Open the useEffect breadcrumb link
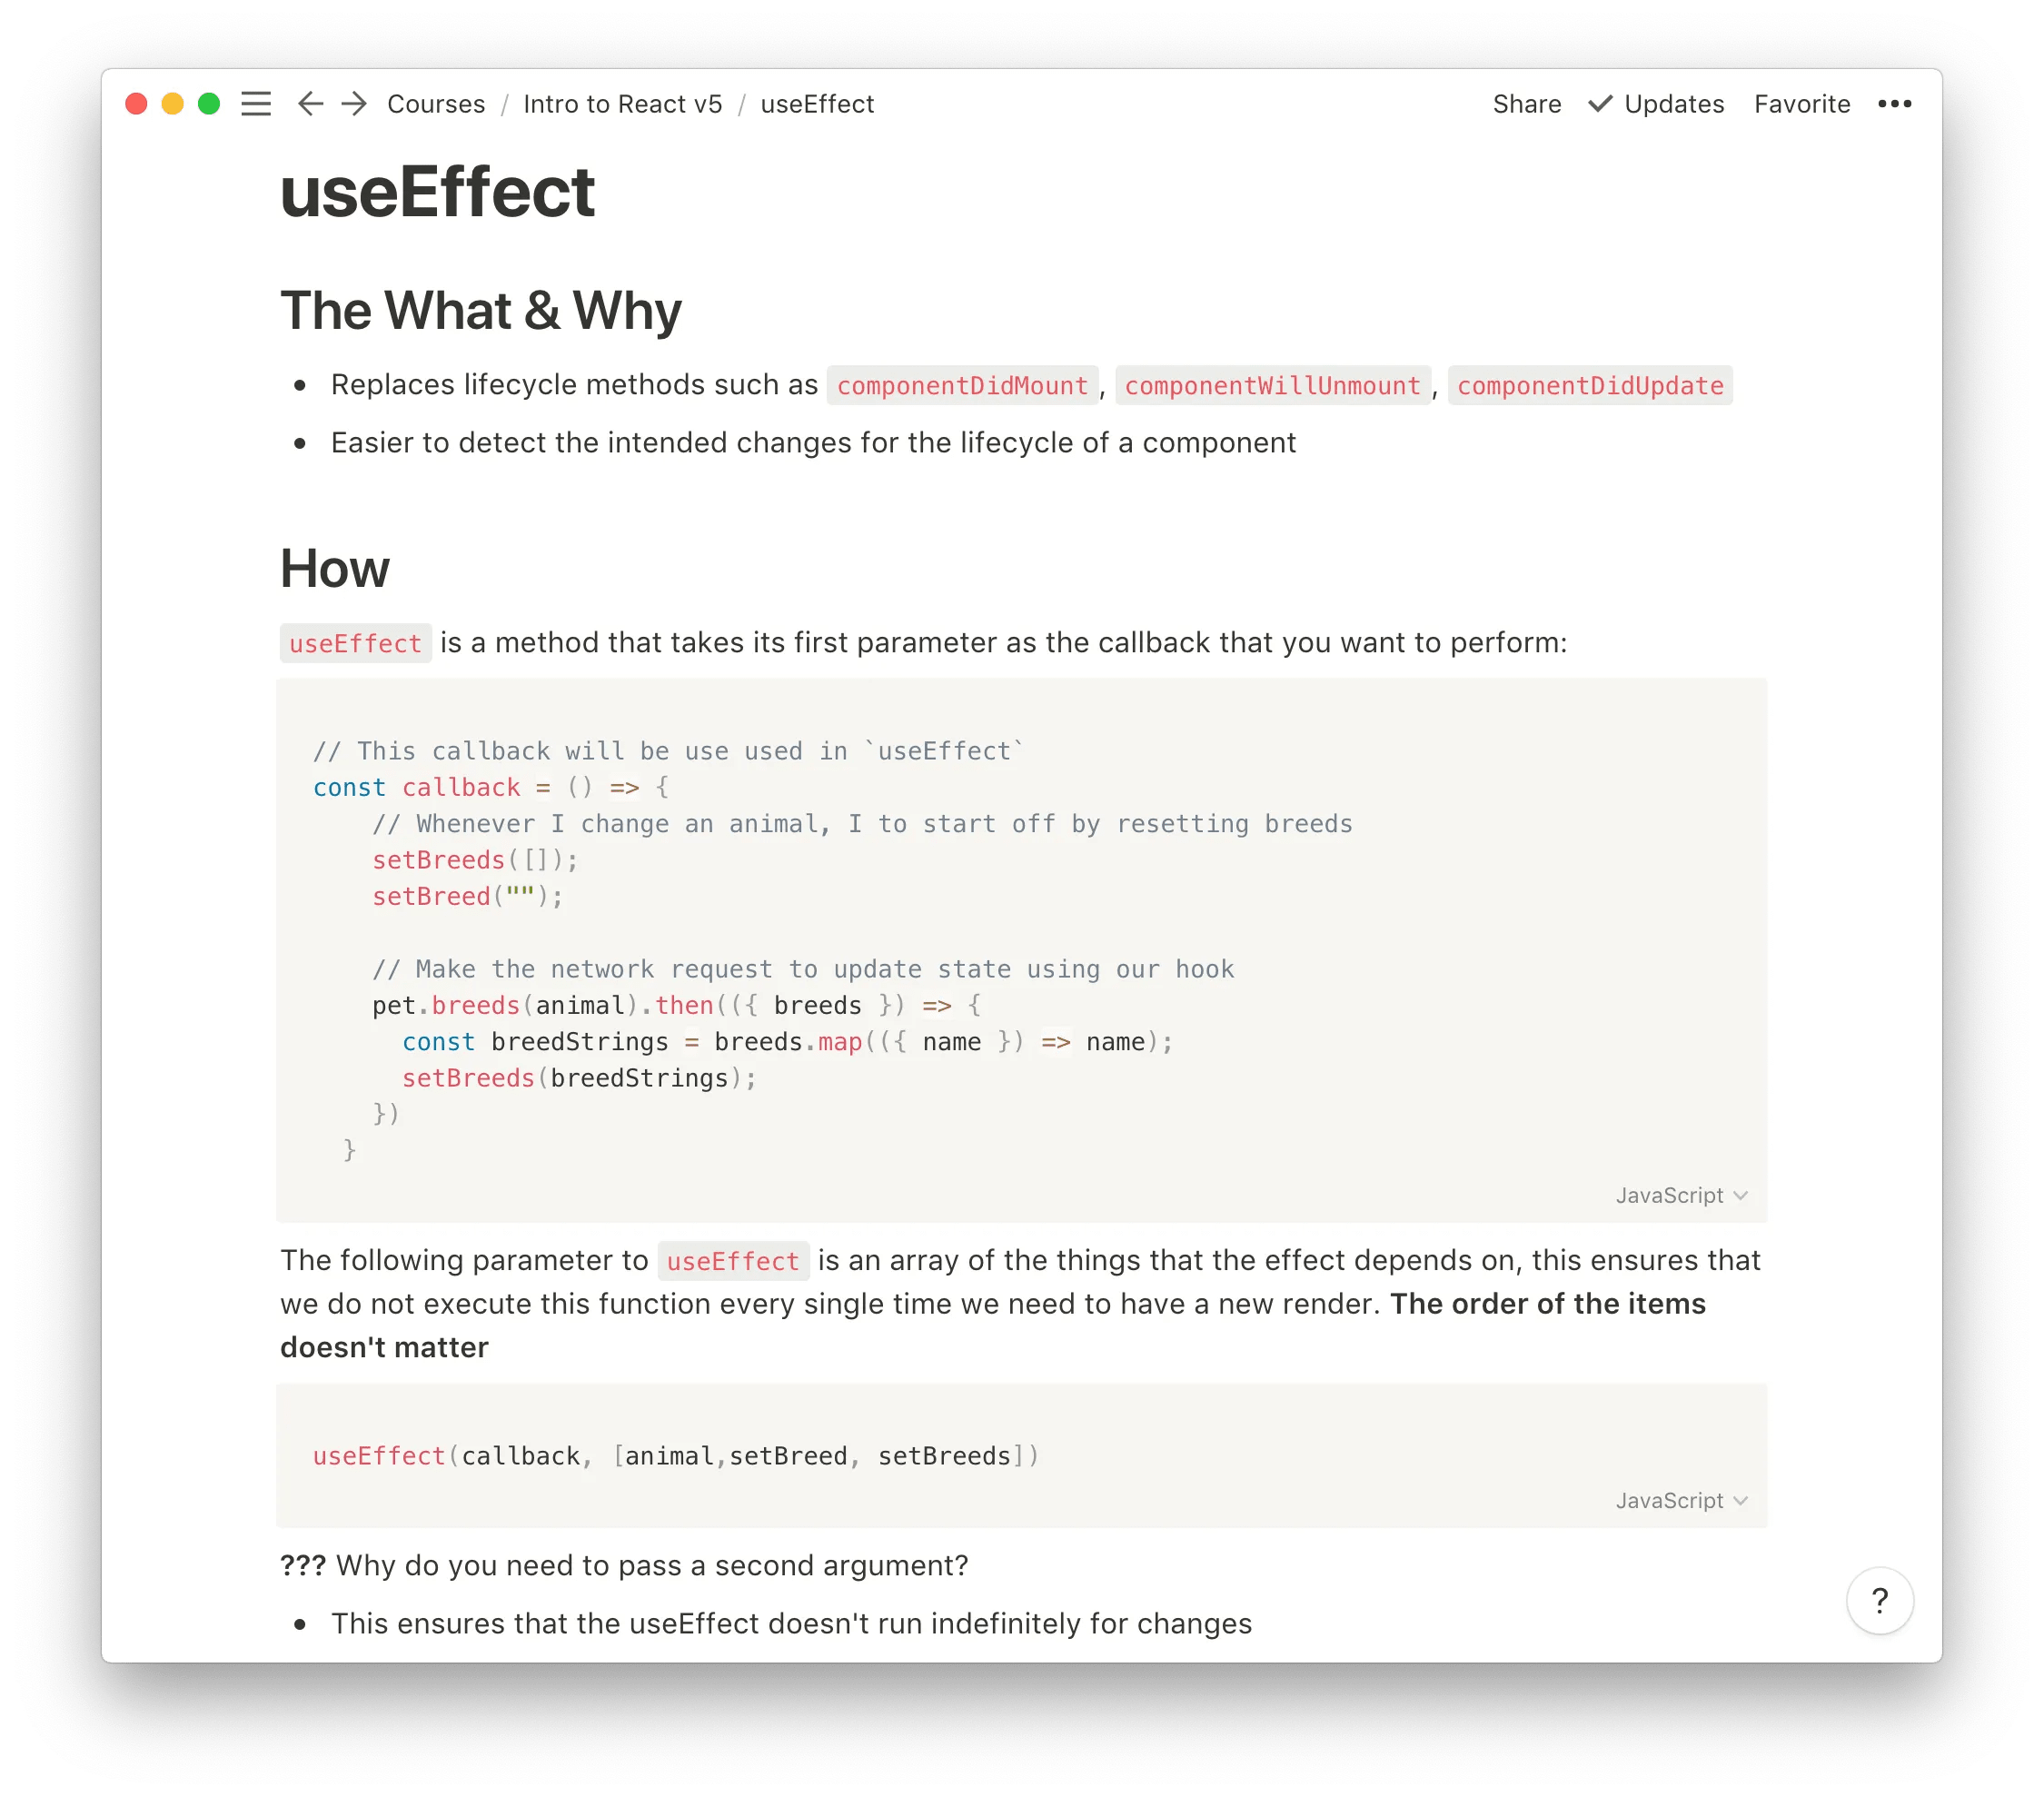This screenshot has width=2044, height=1797. point(816,104)
